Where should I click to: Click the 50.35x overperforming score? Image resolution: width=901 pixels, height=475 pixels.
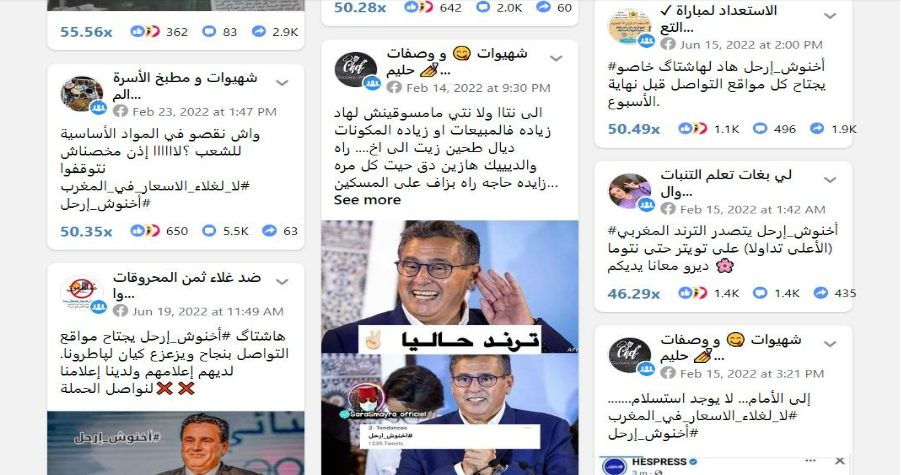tap(86, 231)
